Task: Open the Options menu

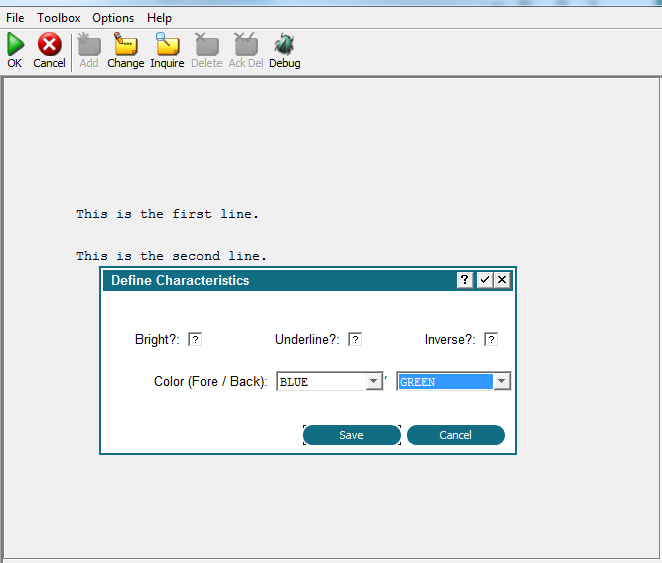Action: pyautogui.click(x=113, y=18)
